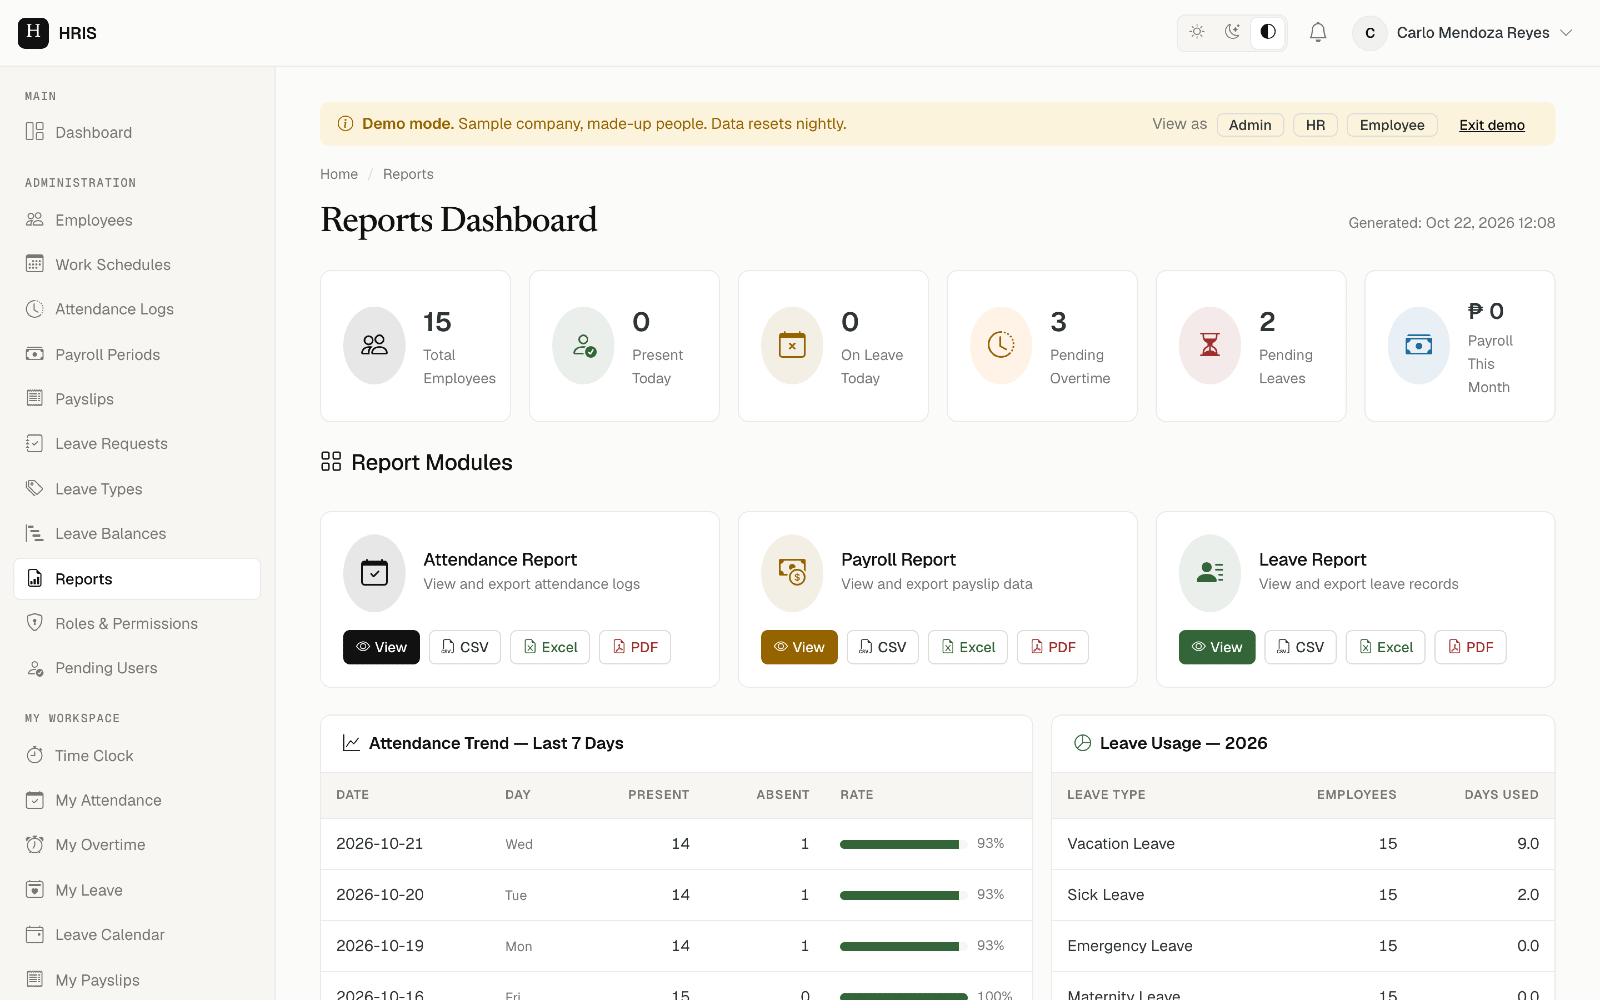1600x1000 pixels.
Task: Click the My Leave sidebar icon
Action: click(35, 890)
